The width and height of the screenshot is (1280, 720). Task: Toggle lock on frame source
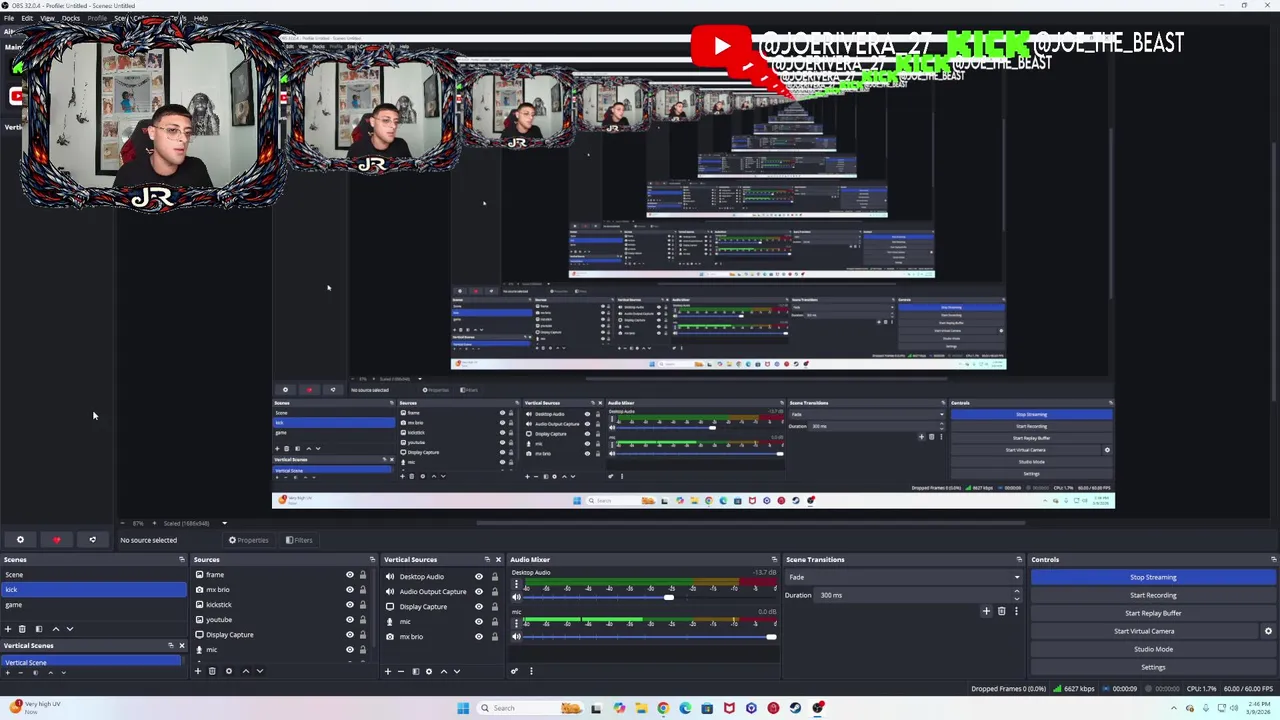[363, 575]
